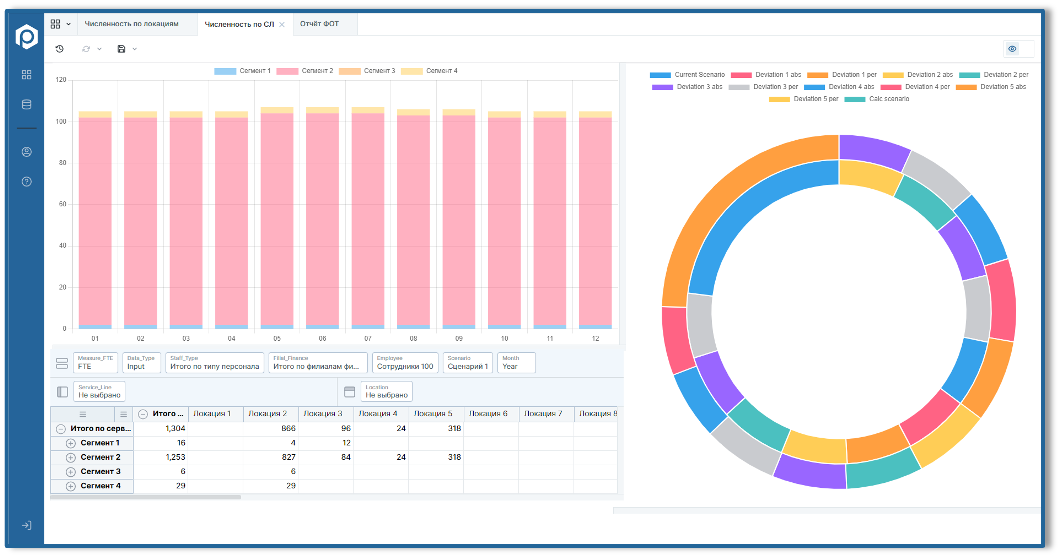Collapse the Итого по серв... row
The image size is (1060, 558).
pos(61,428)
